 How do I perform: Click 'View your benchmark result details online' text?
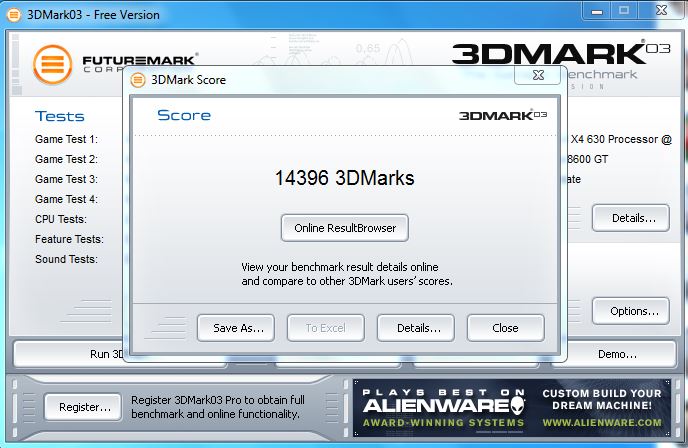[x=340, y=267]
